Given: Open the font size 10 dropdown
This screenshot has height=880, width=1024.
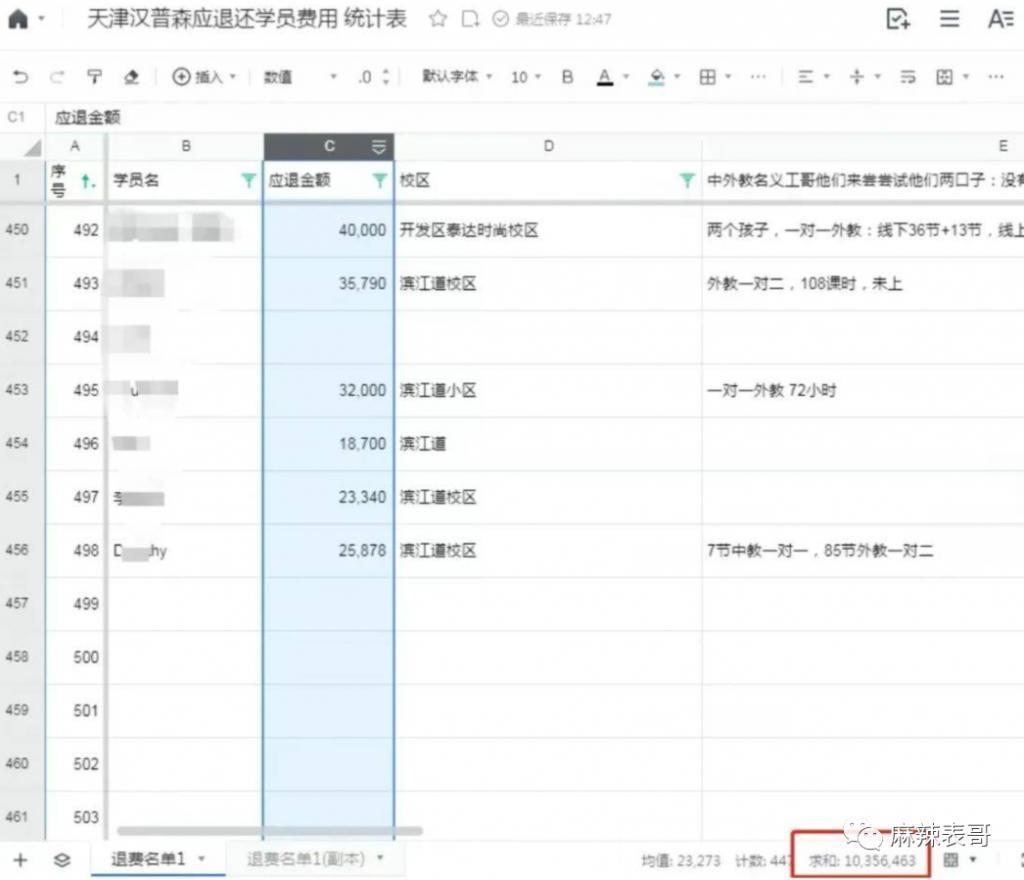Looking at the screenshot, I should 526,77.
